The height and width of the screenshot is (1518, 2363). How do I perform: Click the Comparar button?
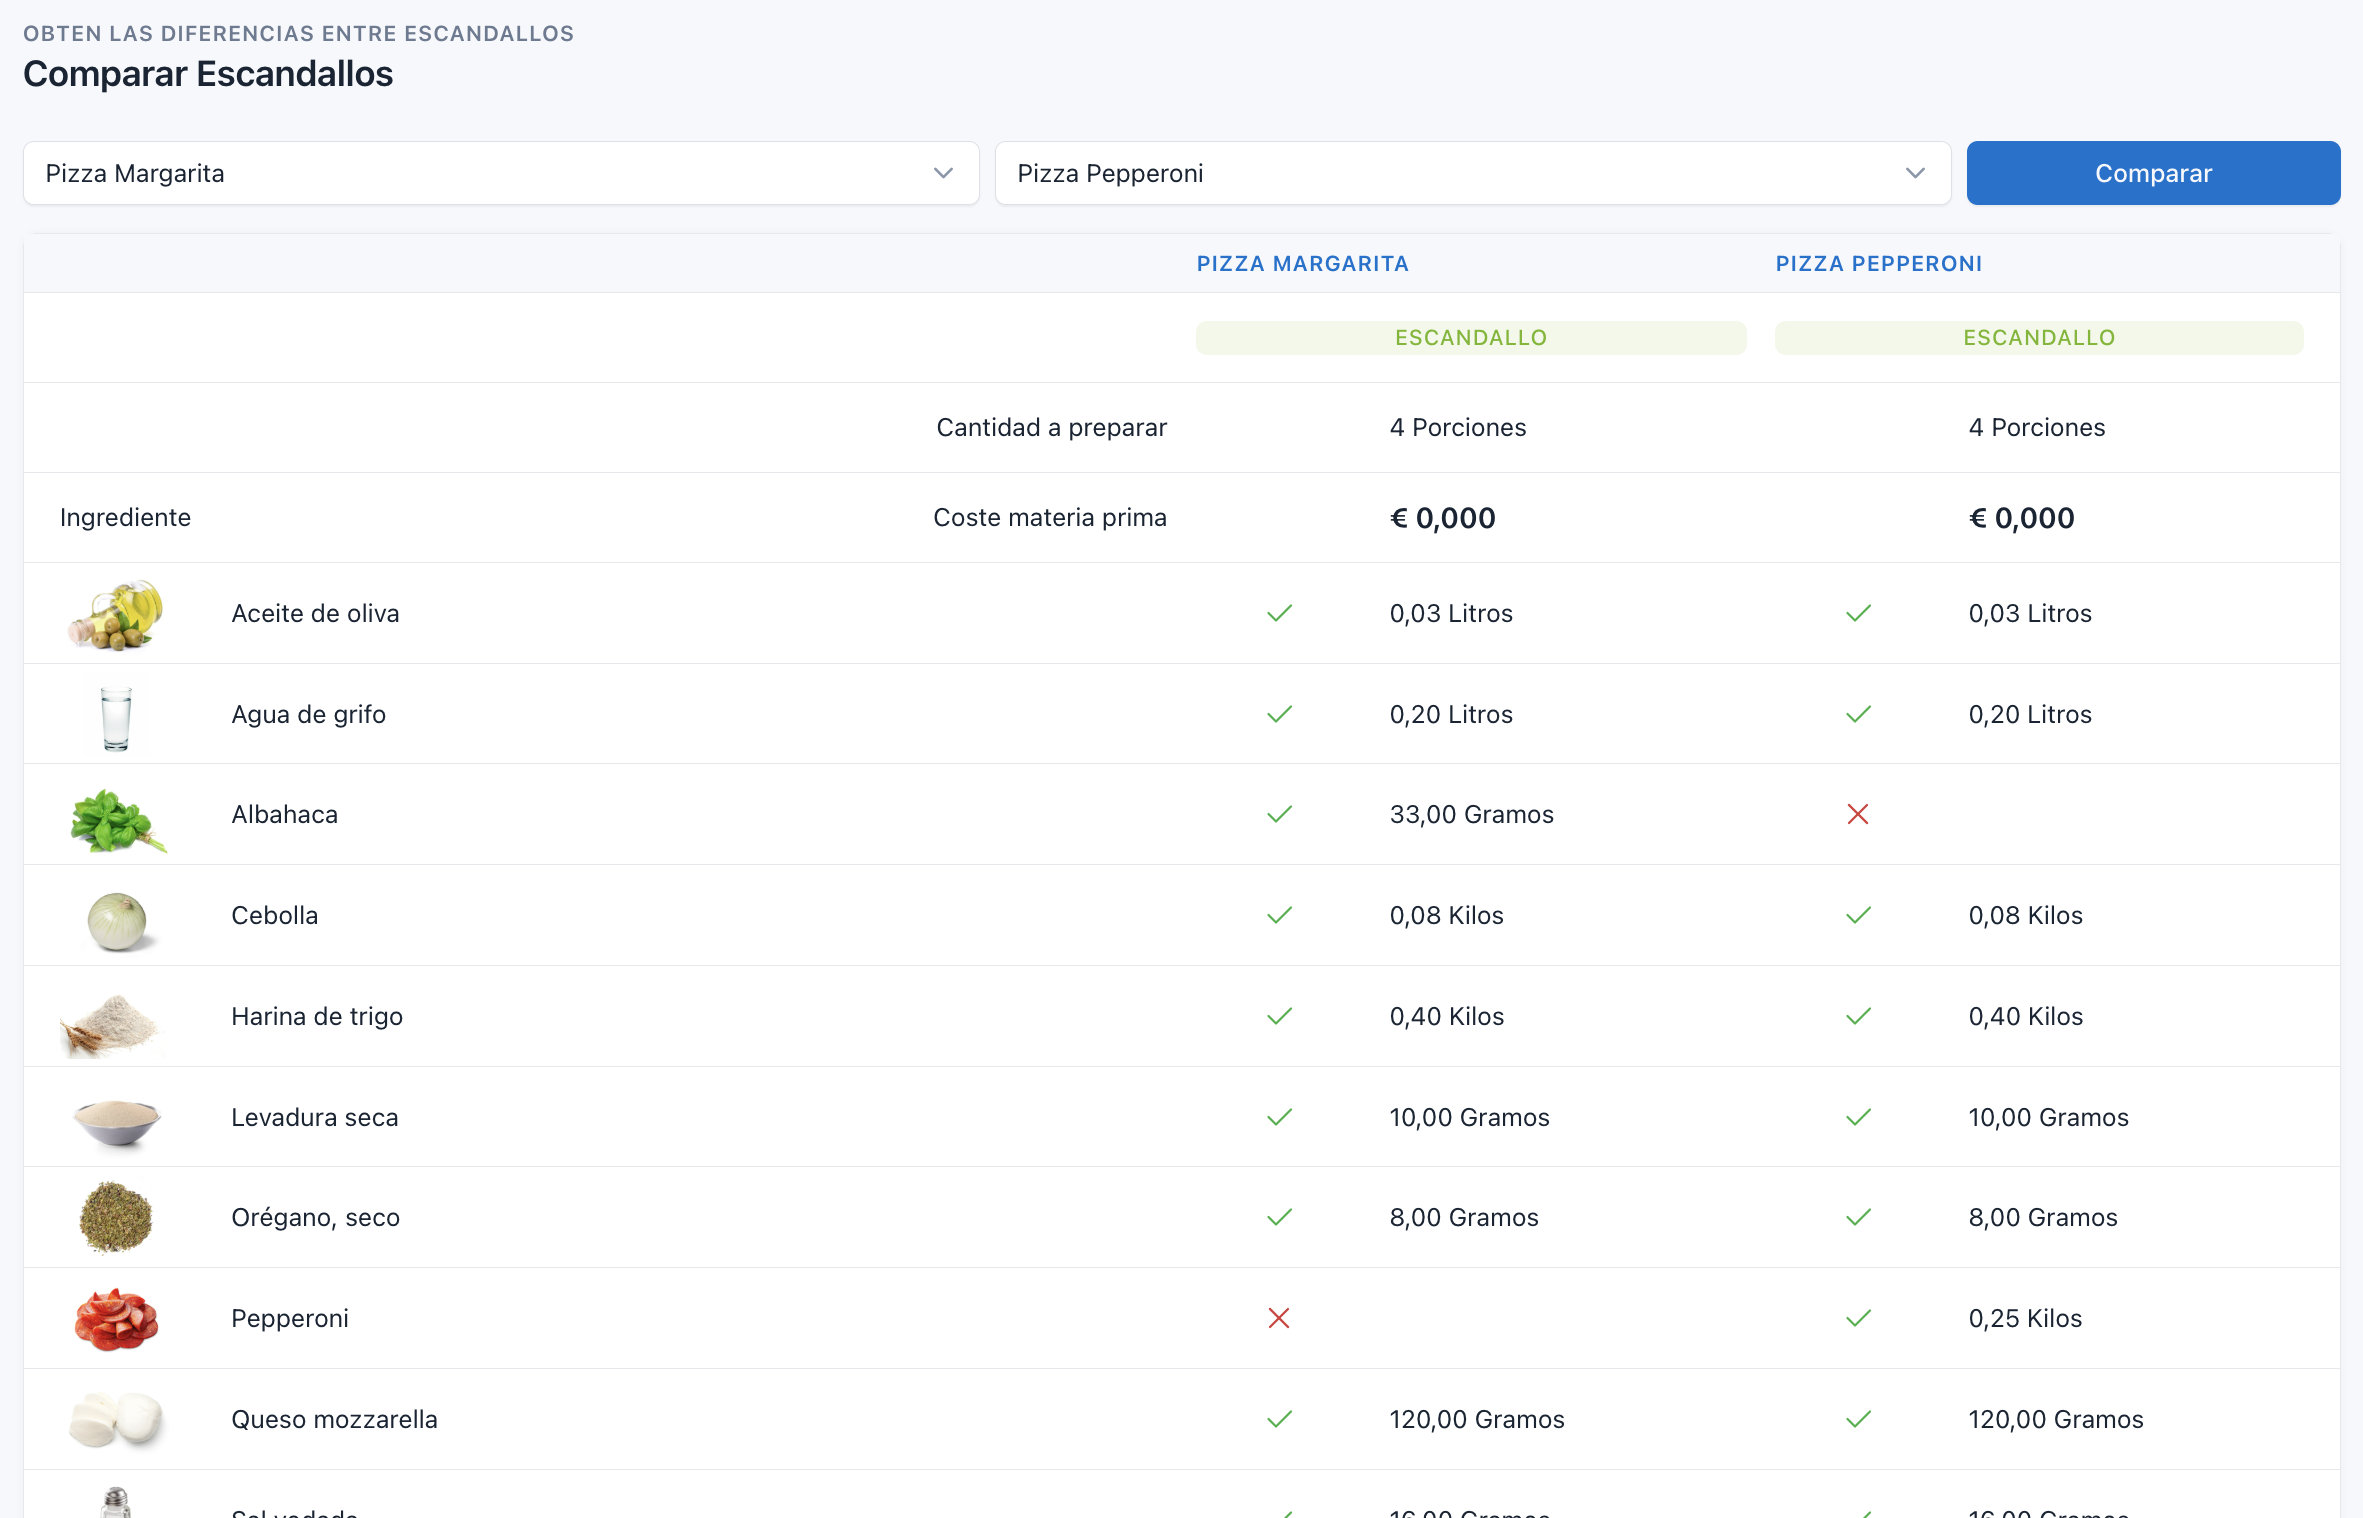pyautogui.click(x=2153, y=173)
